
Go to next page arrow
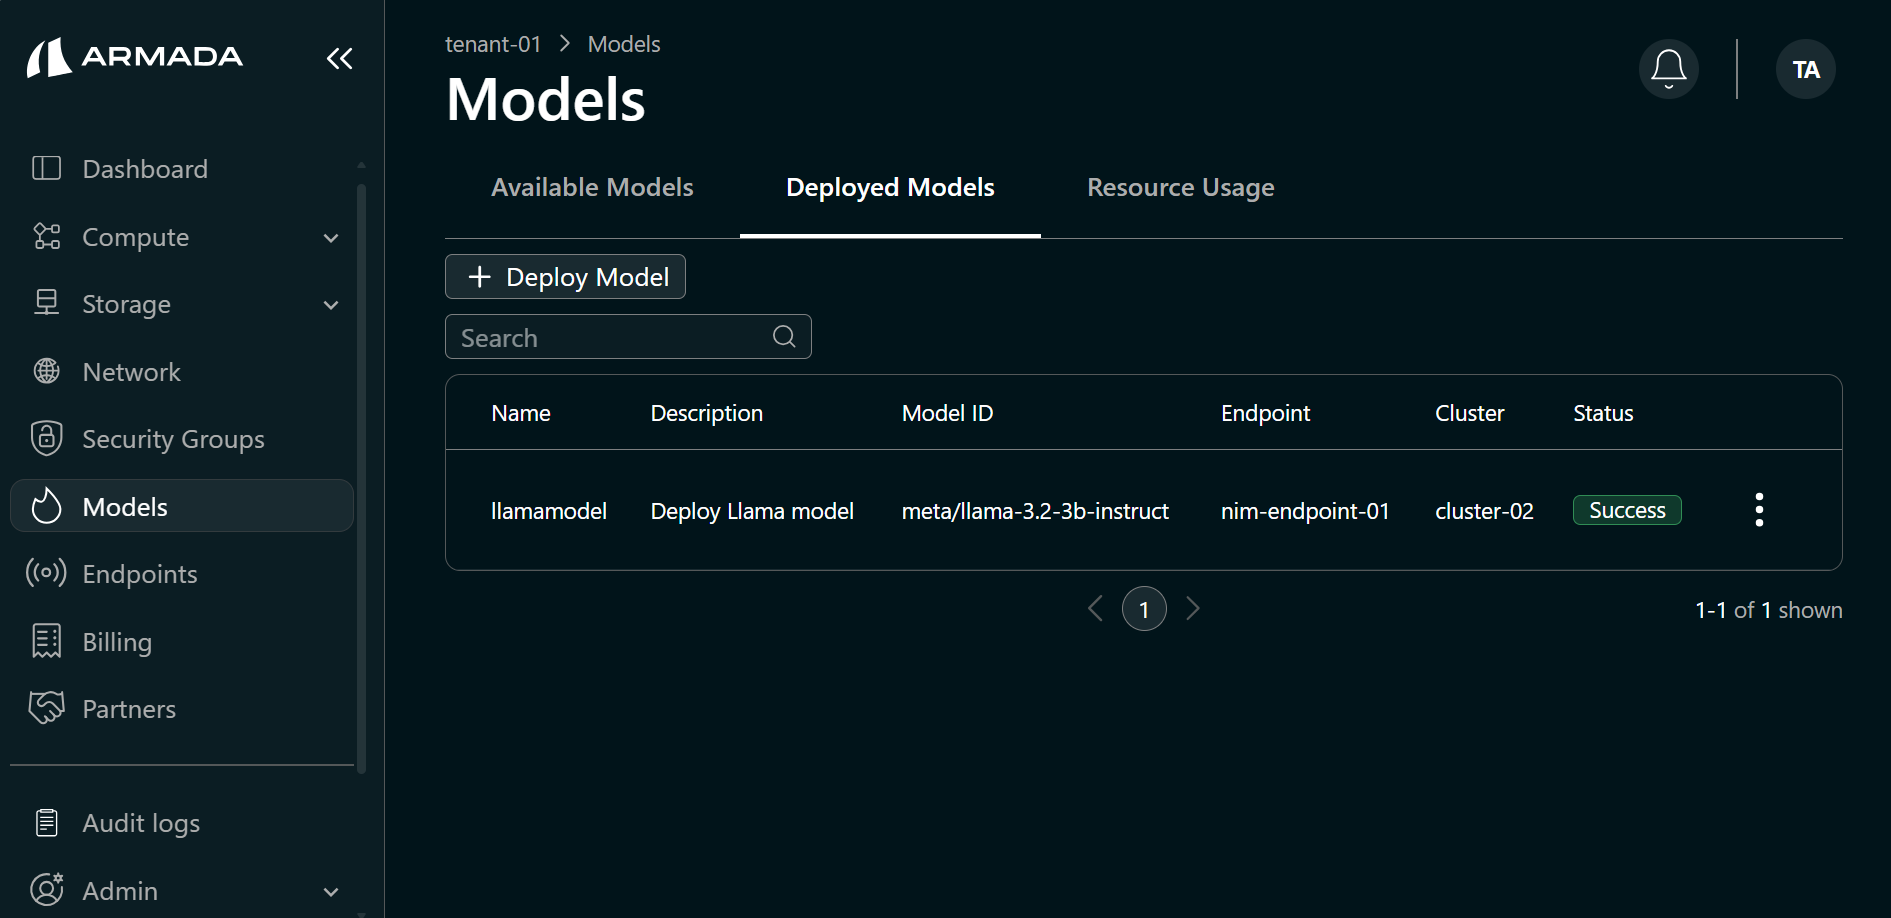click(1192, 608)
